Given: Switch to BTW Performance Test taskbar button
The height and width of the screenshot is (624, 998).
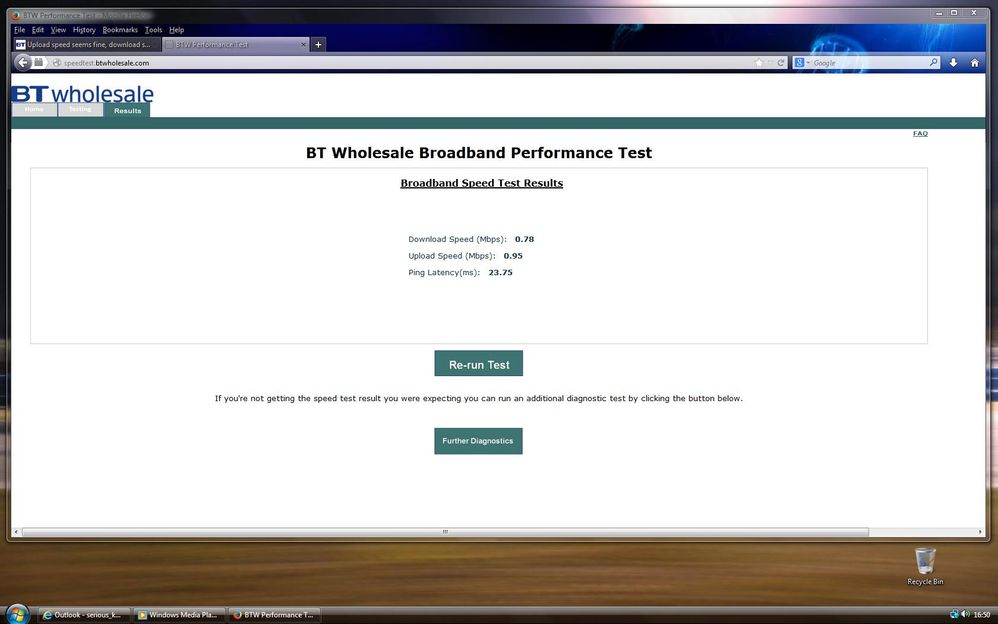Looking at the screenshot, I should tap(274, 614).
